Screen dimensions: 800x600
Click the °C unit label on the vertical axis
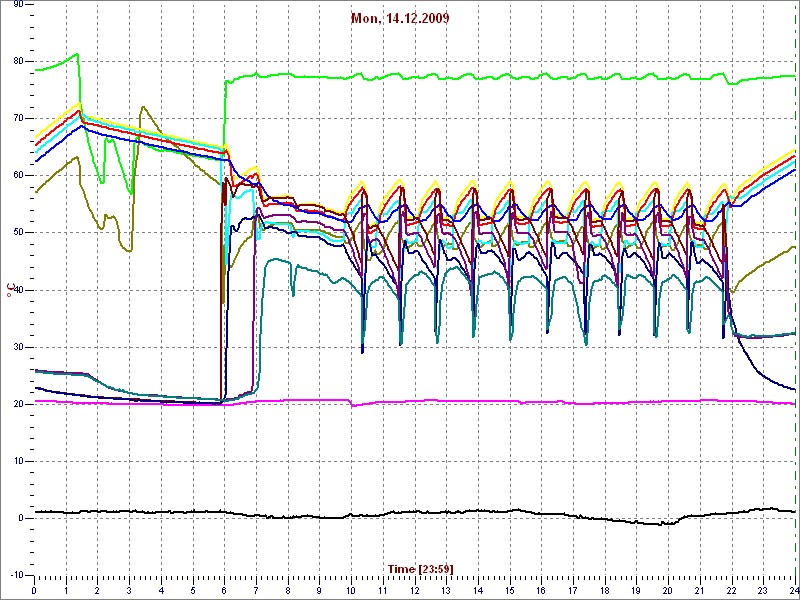click(x=10, y=290)
